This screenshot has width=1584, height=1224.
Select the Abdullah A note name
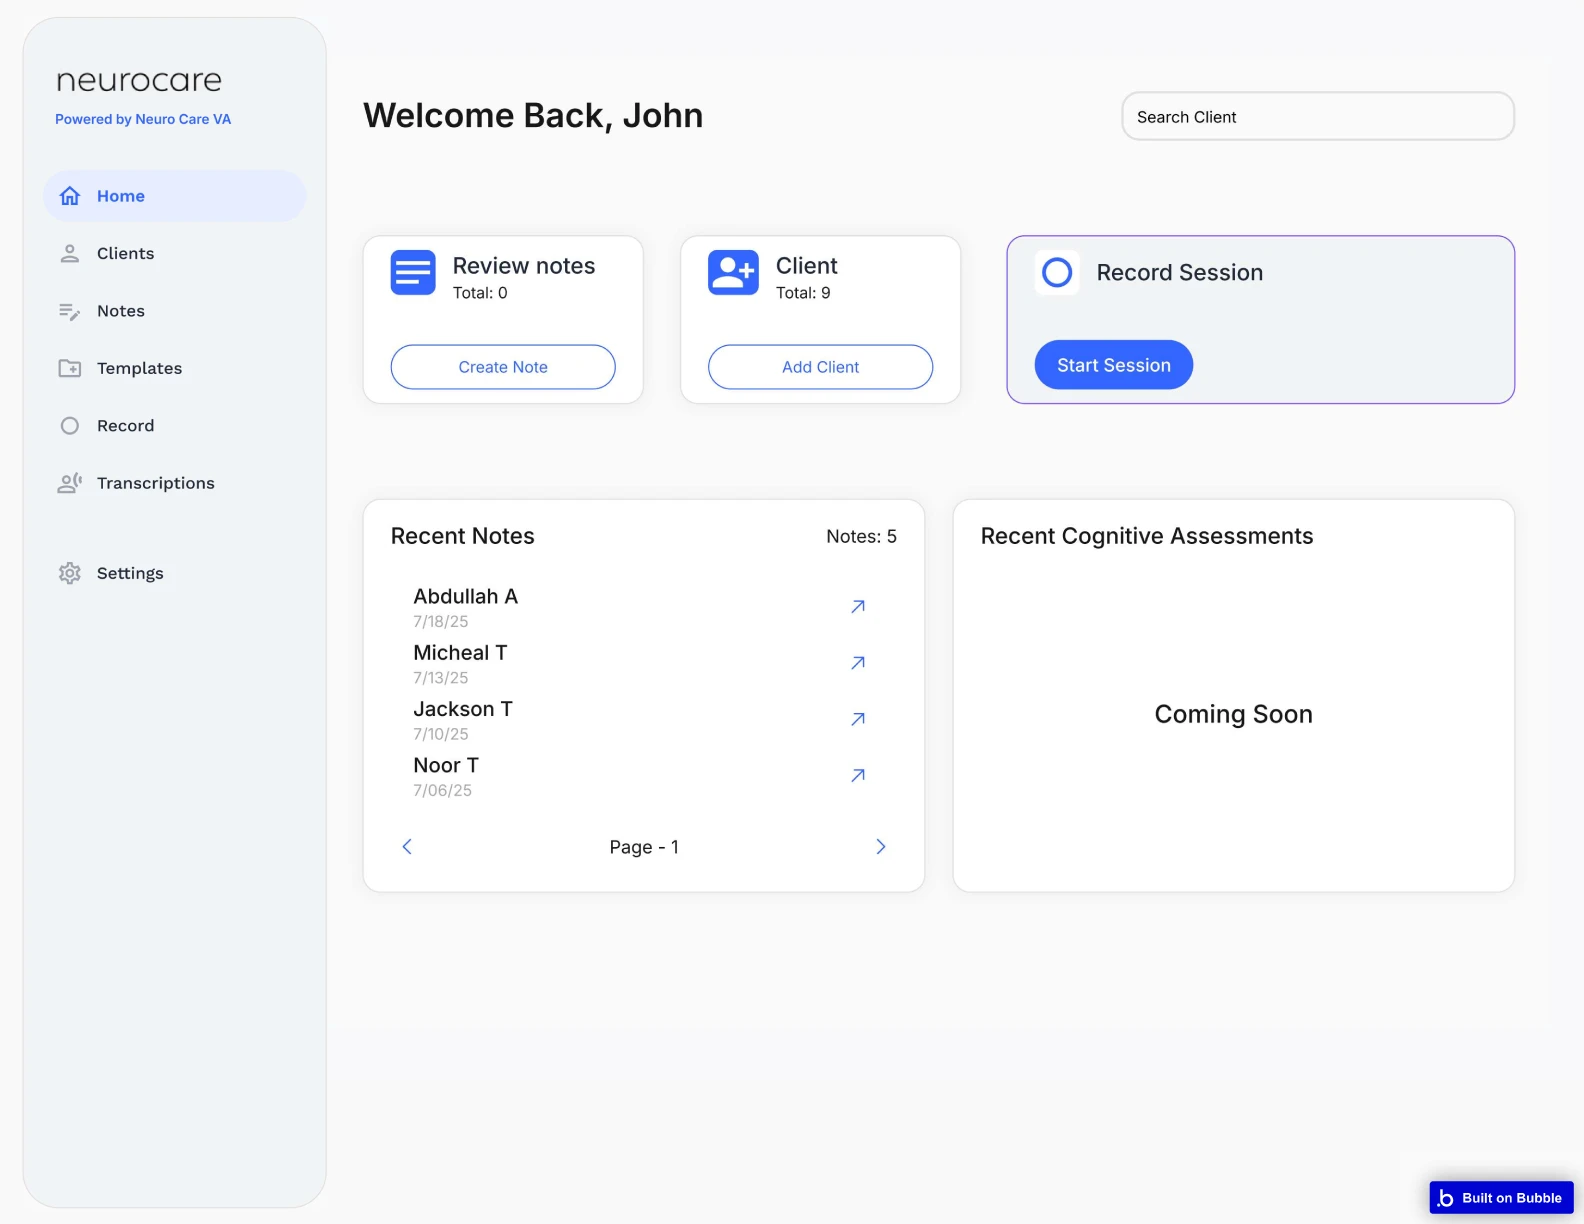[x=466, y=596]
